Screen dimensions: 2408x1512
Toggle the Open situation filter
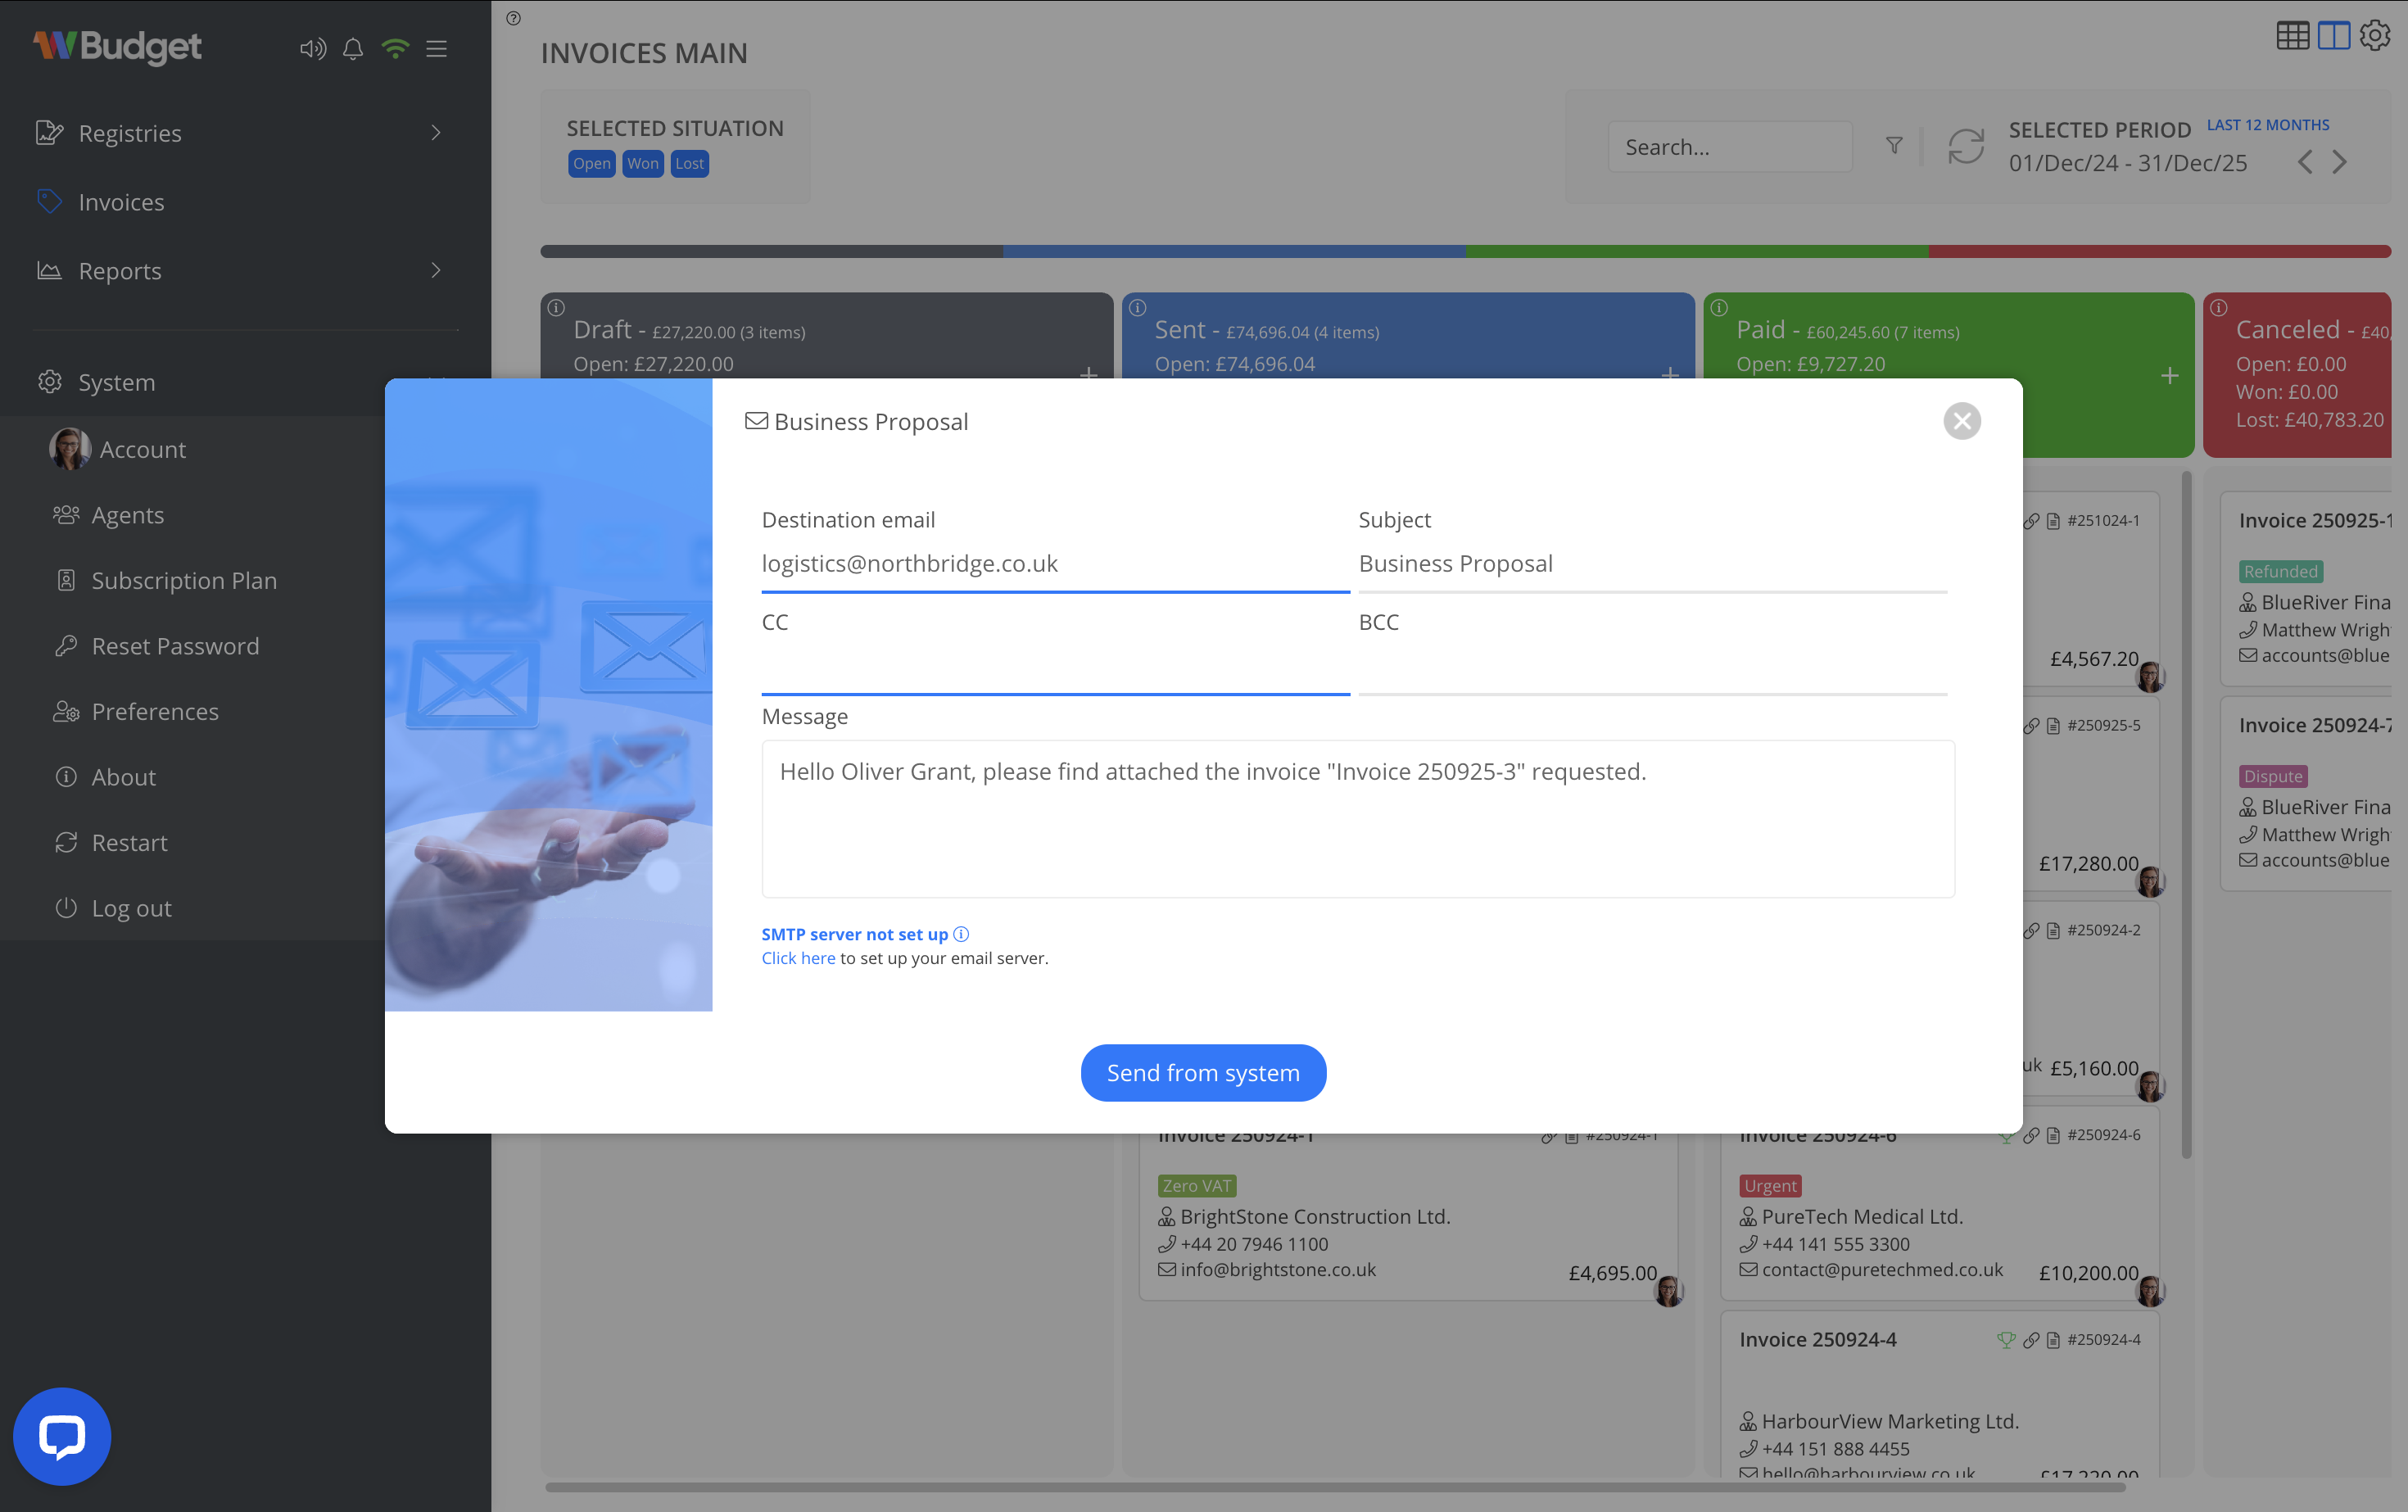click(591, 163)
